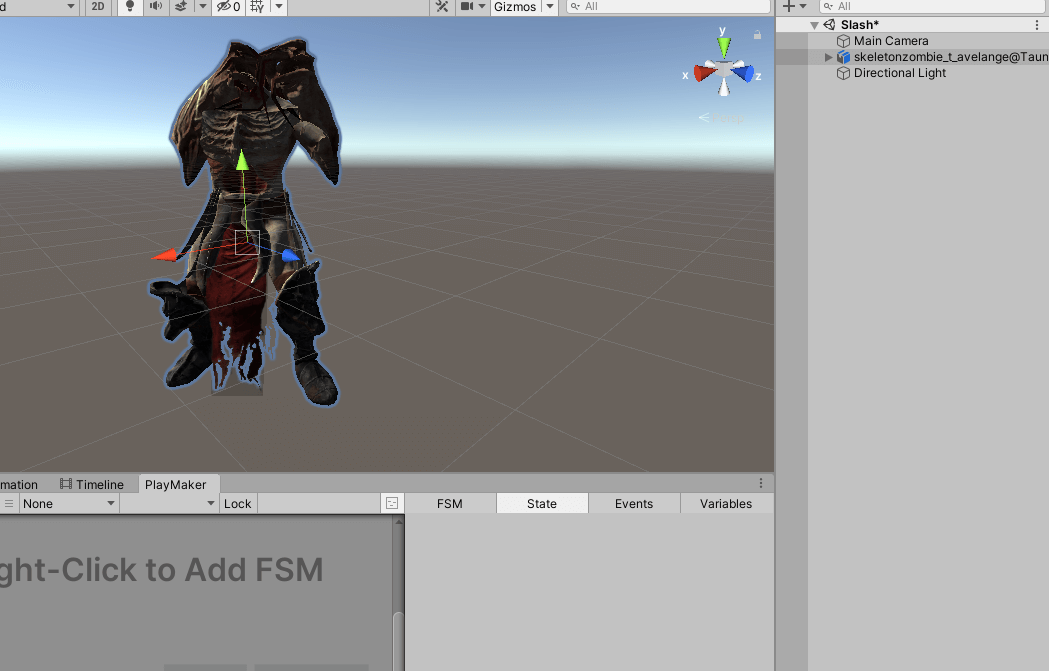Click the green Y move handle arrow
The width and height of the screenshot is (1049, 671).
pyautogui.click(x=242, y=161)
